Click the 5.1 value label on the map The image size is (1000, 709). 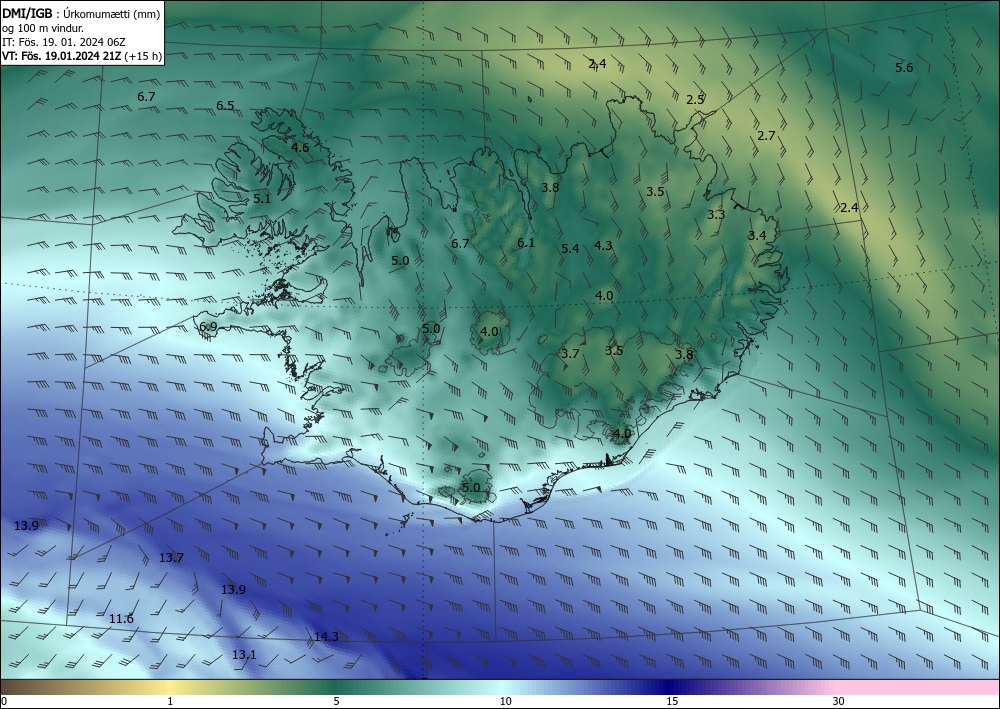pos(262,199)
